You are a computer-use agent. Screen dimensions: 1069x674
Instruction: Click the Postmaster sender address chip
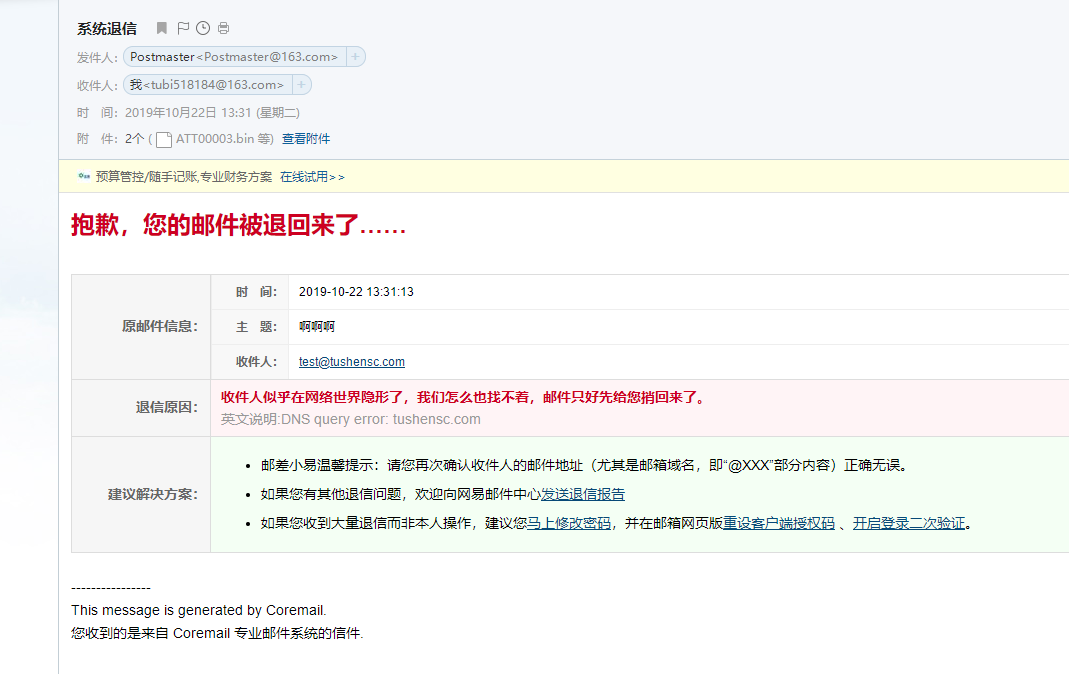234,57
